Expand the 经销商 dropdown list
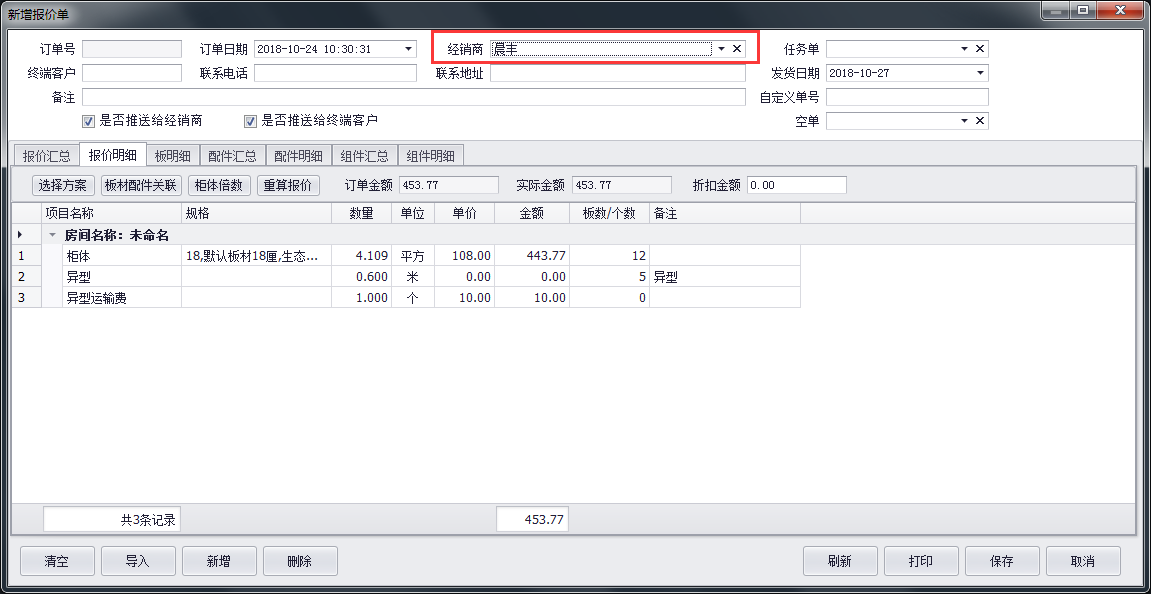This screenshot has width=1151, height=594. (x=721, y=49)
